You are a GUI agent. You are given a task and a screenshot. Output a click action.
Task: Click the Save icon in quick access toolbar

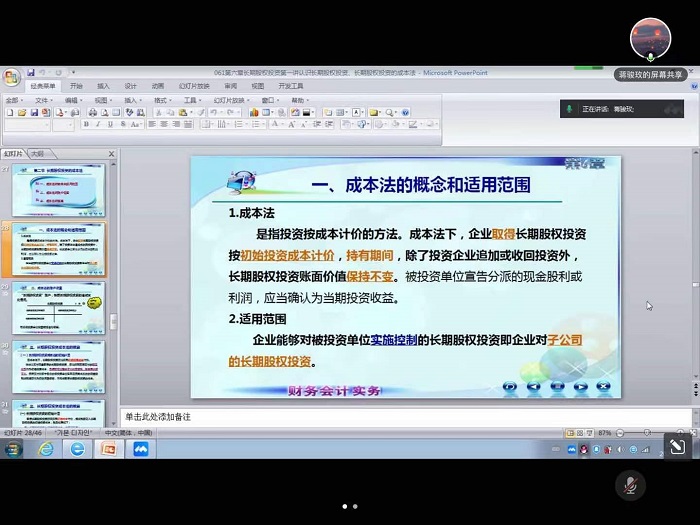point(31,73)
